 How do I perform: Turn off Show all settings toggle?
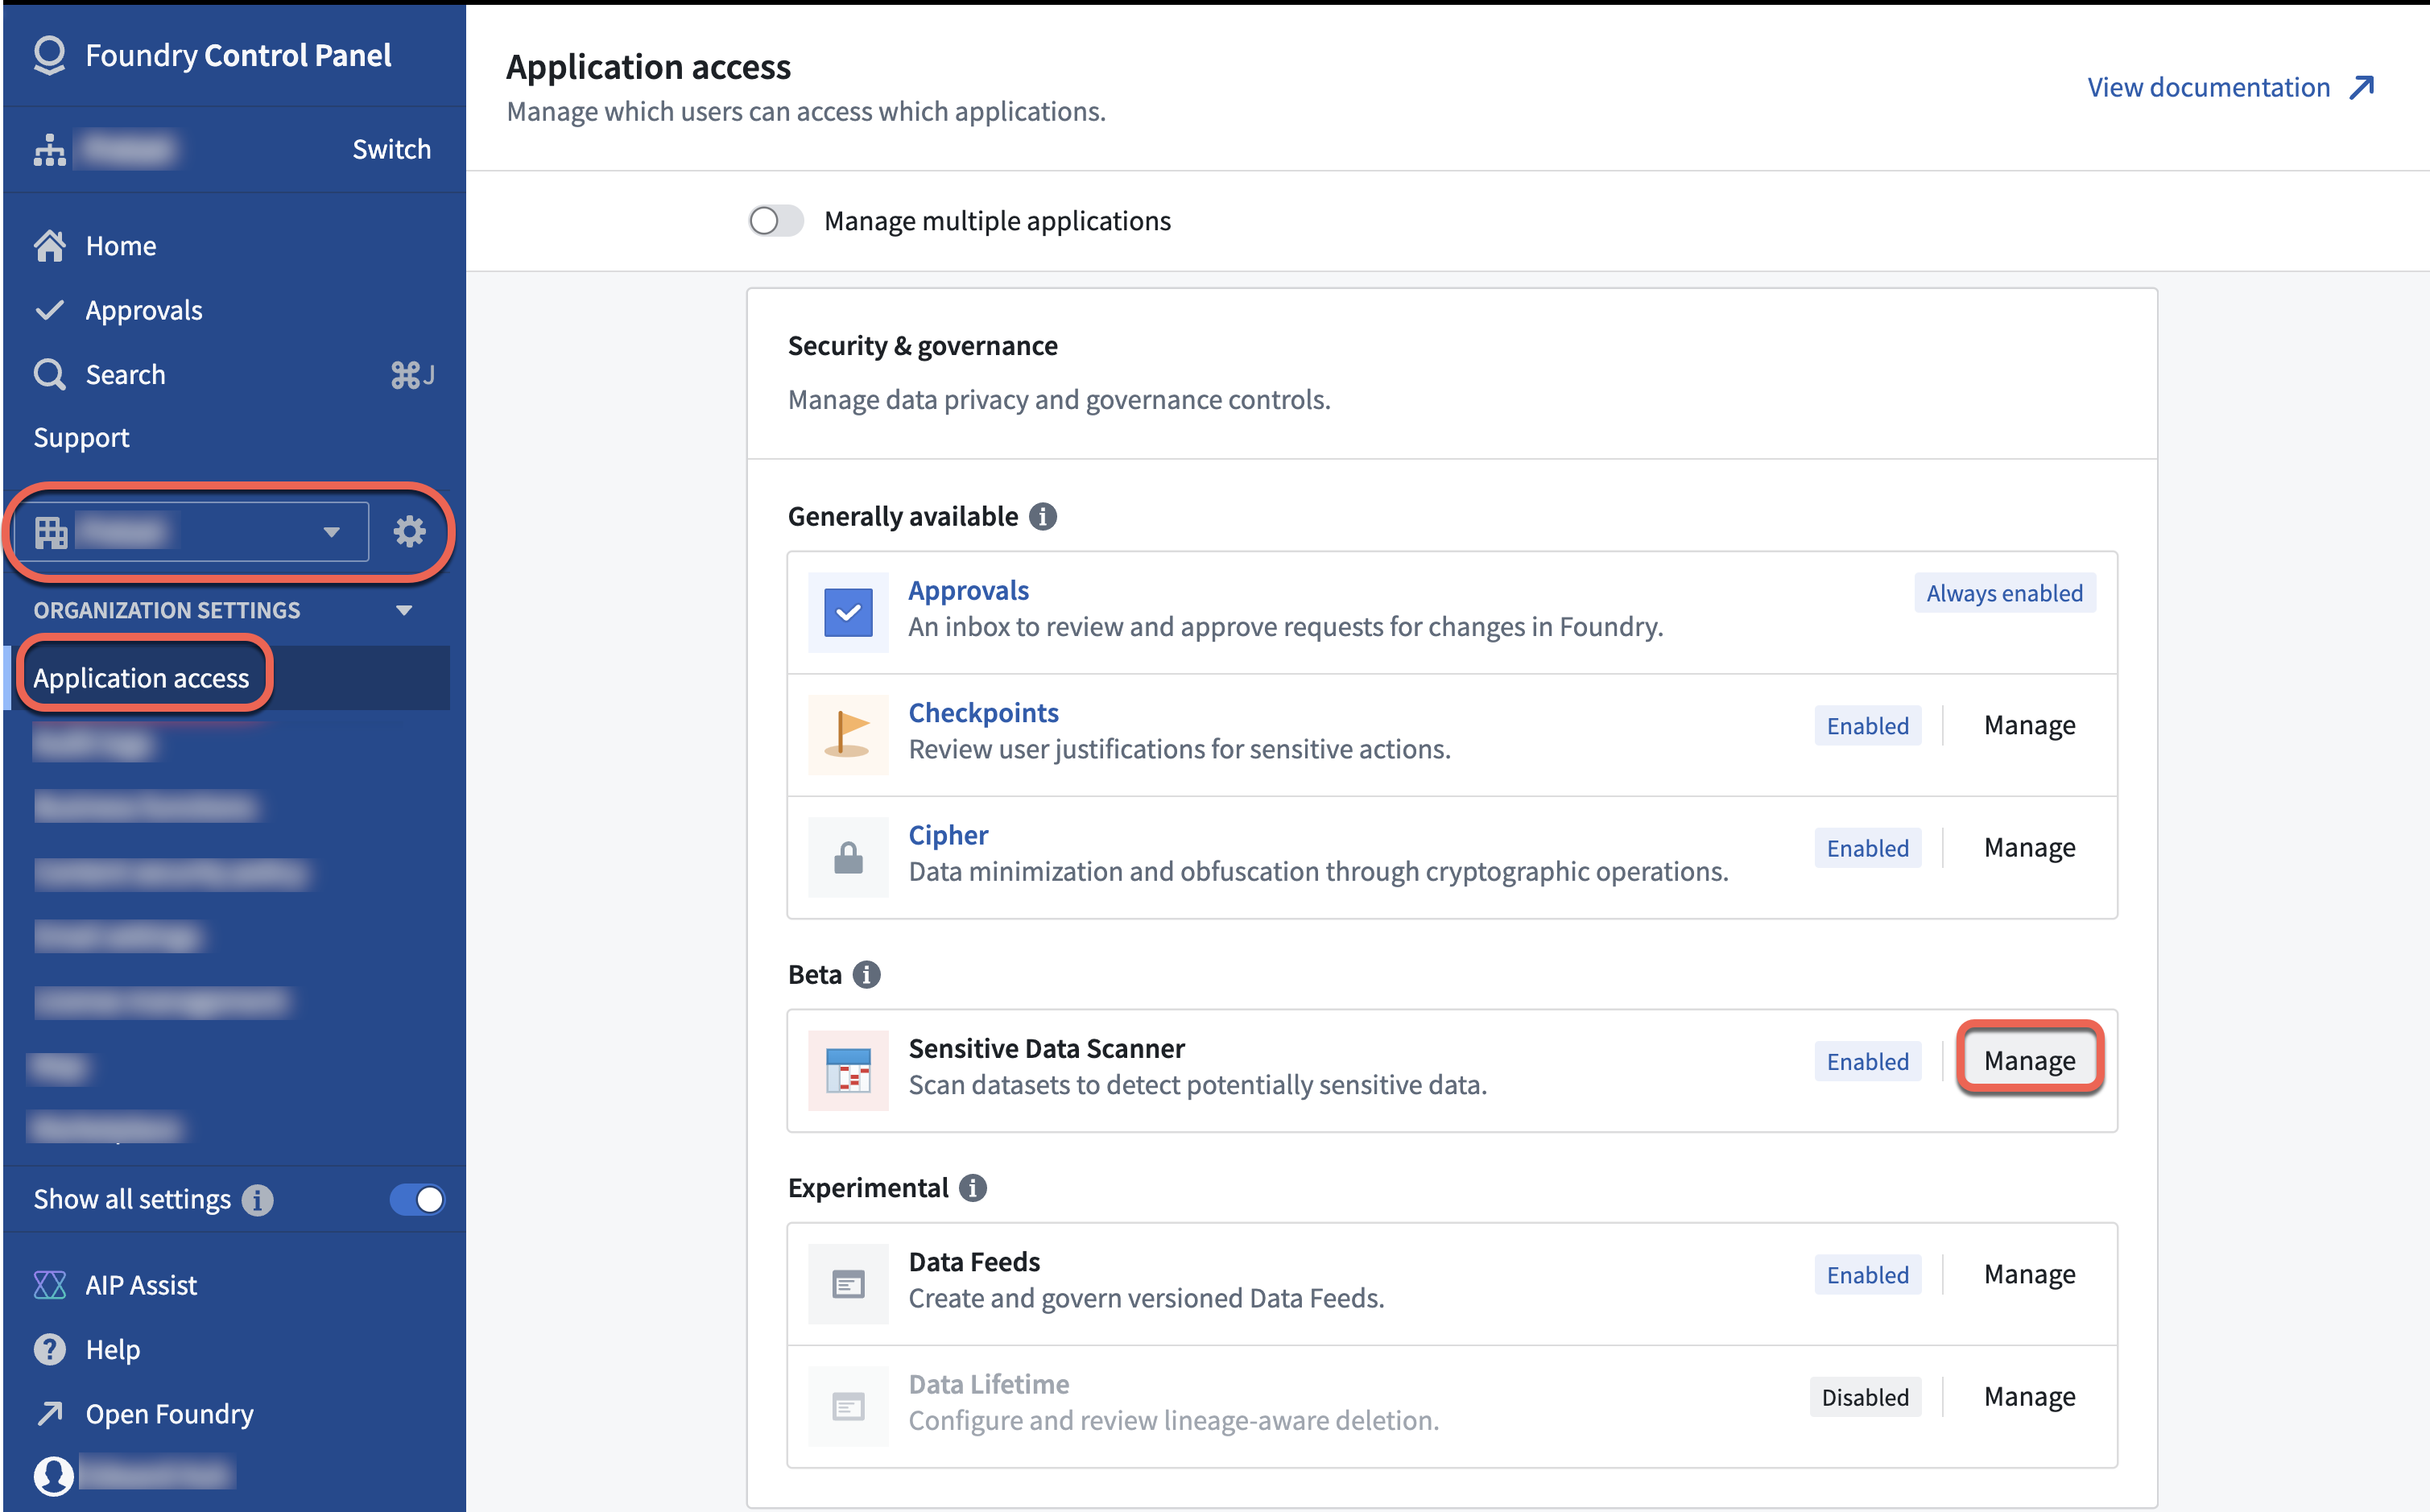tap(417, 1200)
